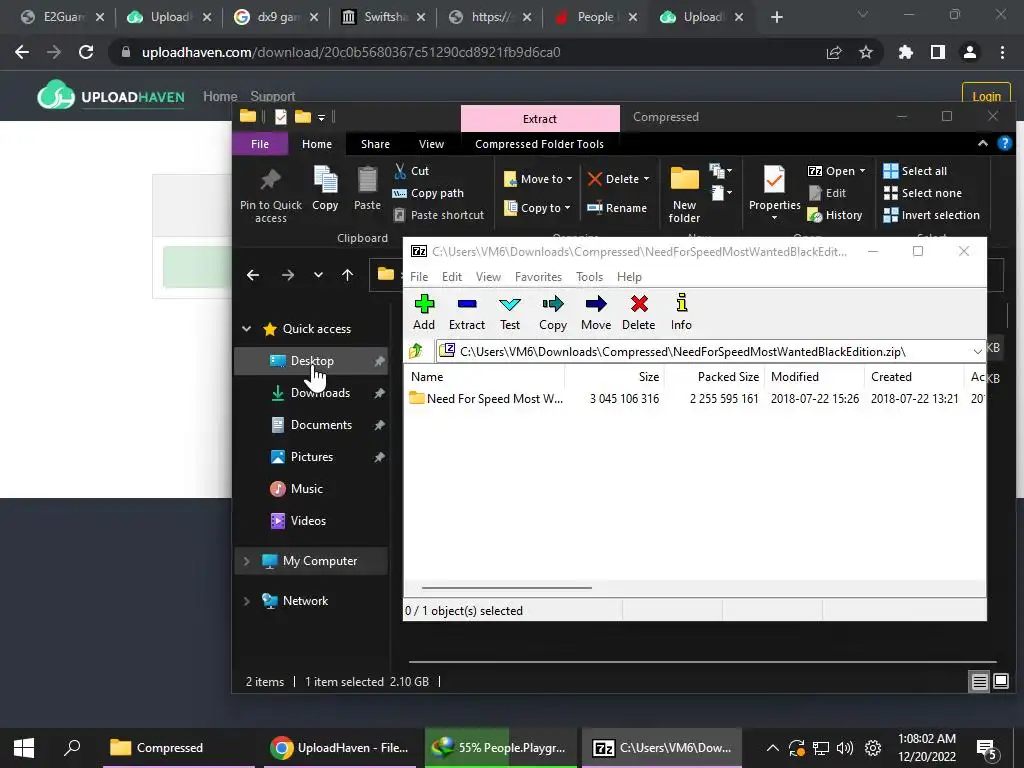Open Explorer recent locations dropdown arrow
The height and width of the screenshot is (768, 1024).
tap(318, 275)
